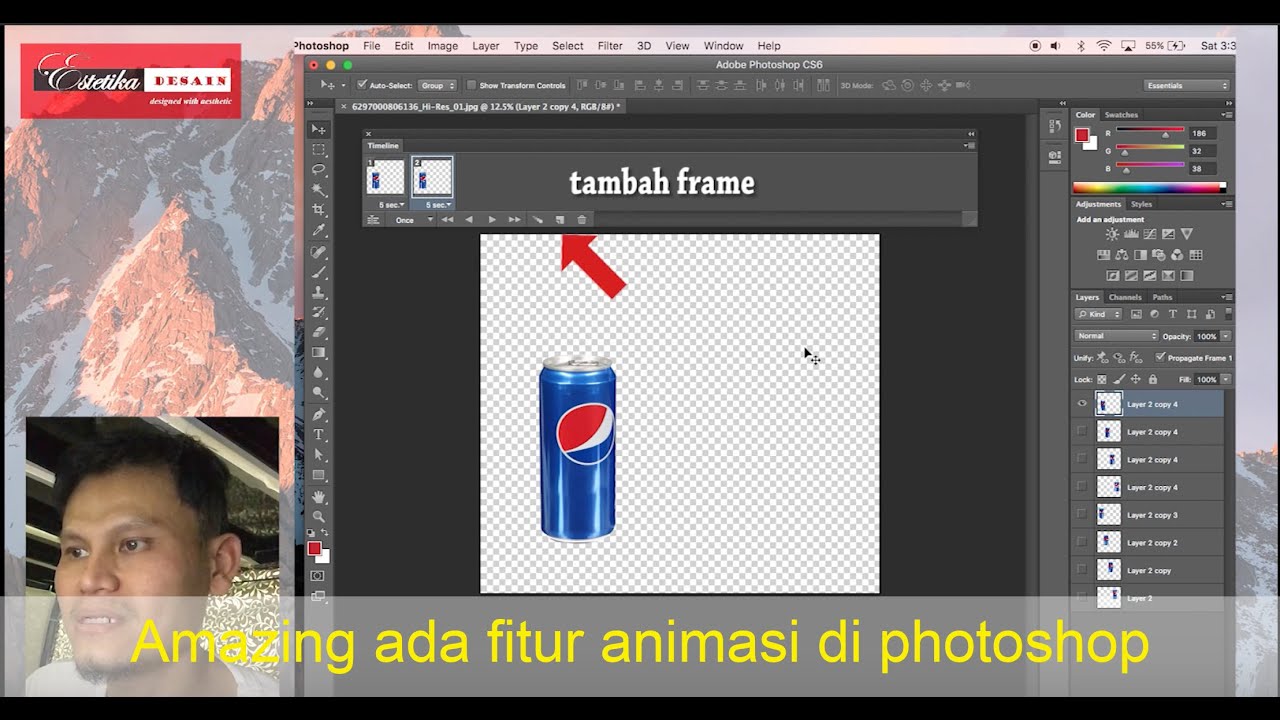Select the Horizontal Type tool
This screenshot has width=1280, height=720.
click(x=319, y=435)
